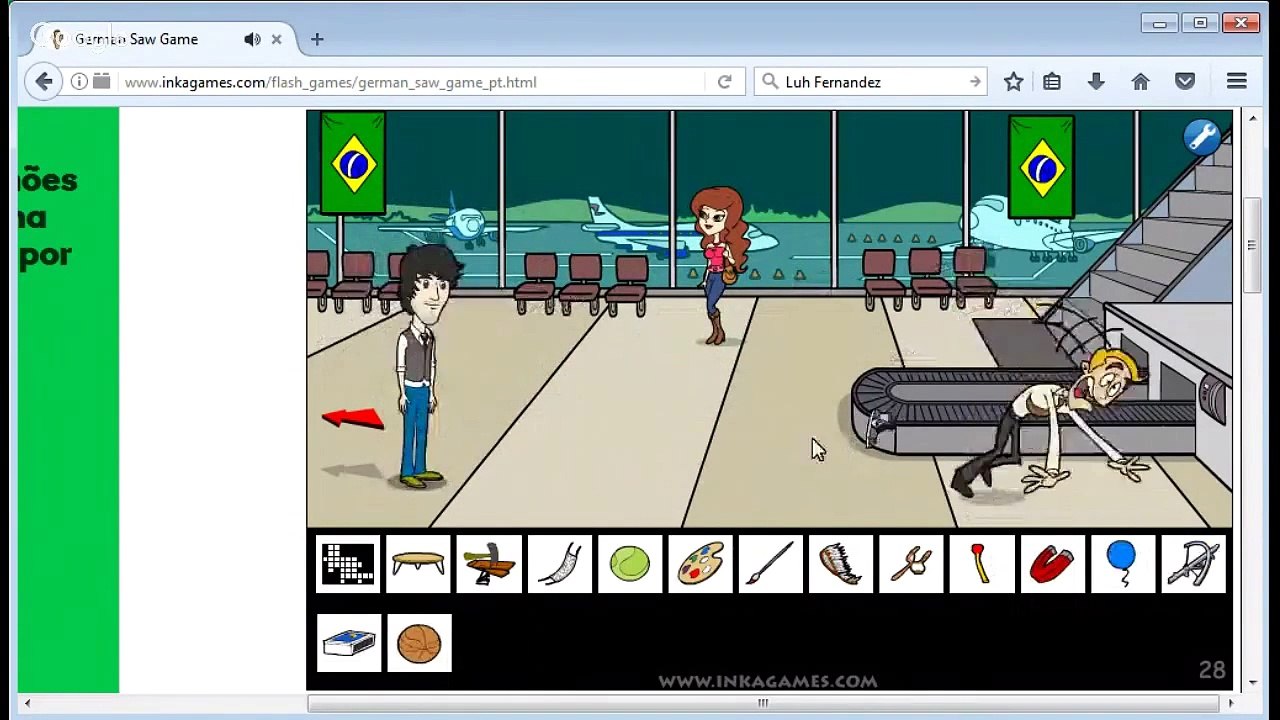Click the scroll-right arrow of the page

(1231, 703)
